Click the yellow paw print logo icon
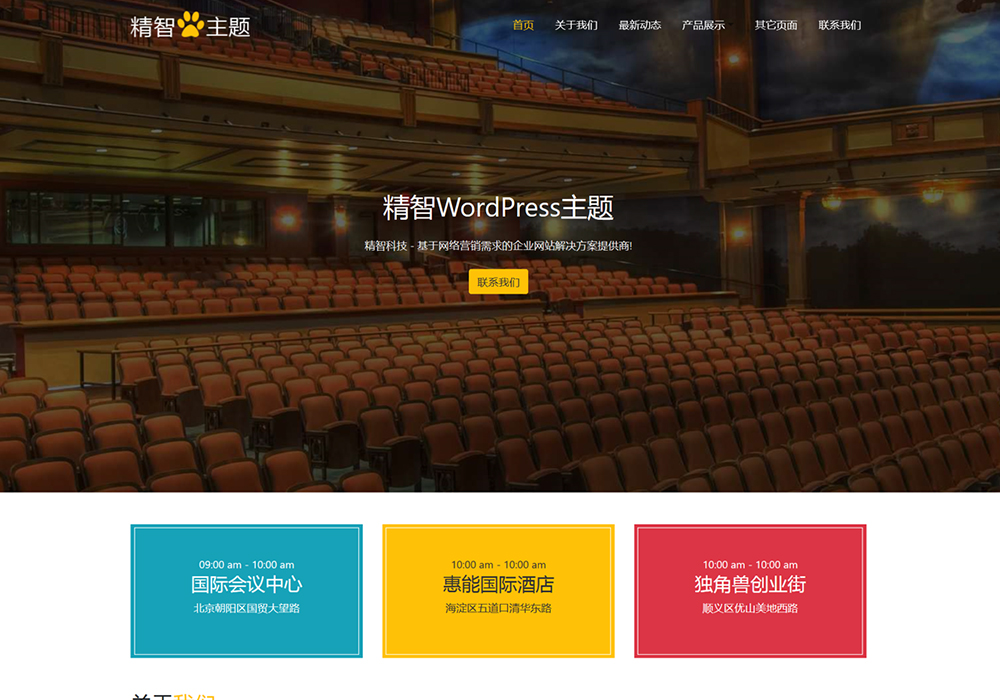 [x=191, y=25]
